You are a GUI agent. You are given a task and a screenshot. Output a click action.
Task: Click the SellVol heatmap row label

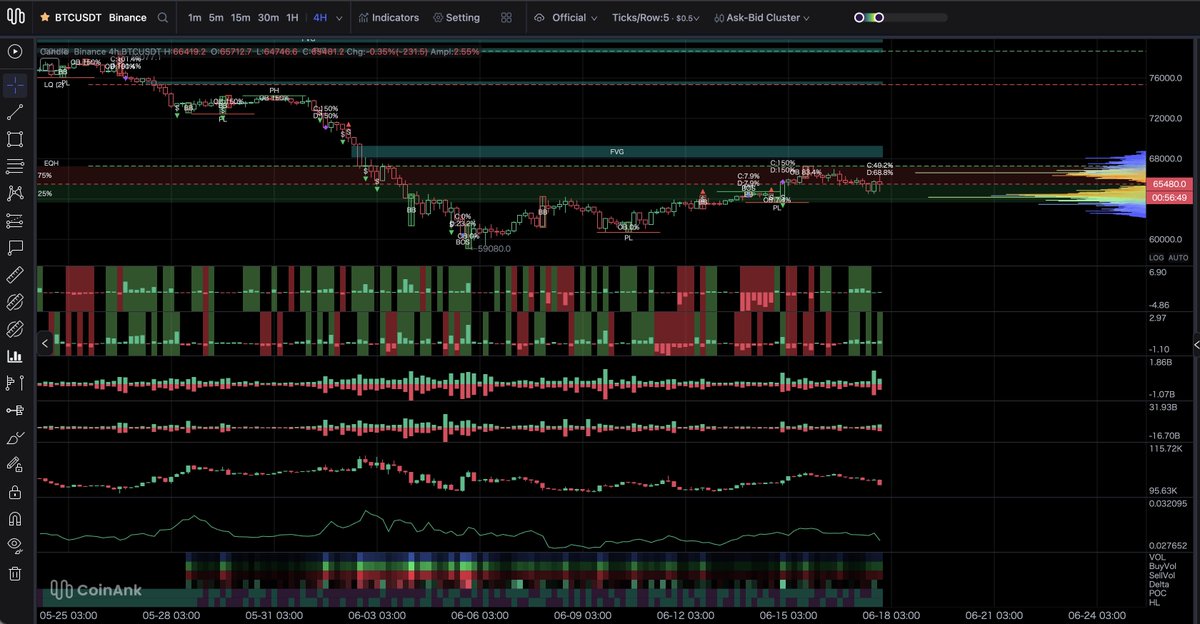[1161, 575]
